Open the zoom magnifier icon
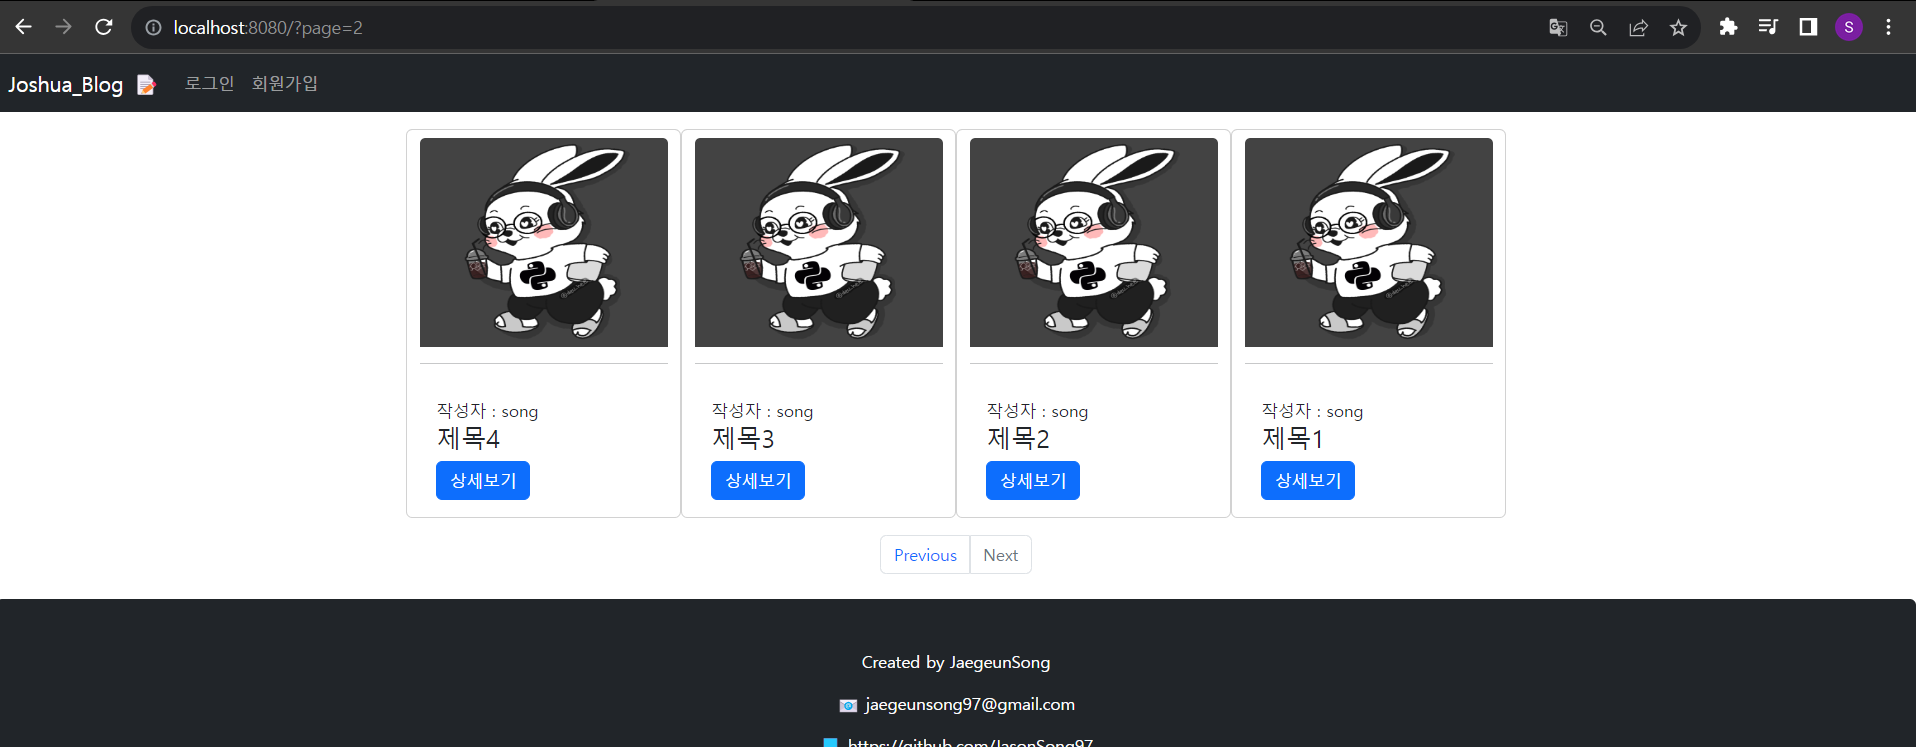This screenshot has height=747, width=1916. click(x=1598, y=28)
